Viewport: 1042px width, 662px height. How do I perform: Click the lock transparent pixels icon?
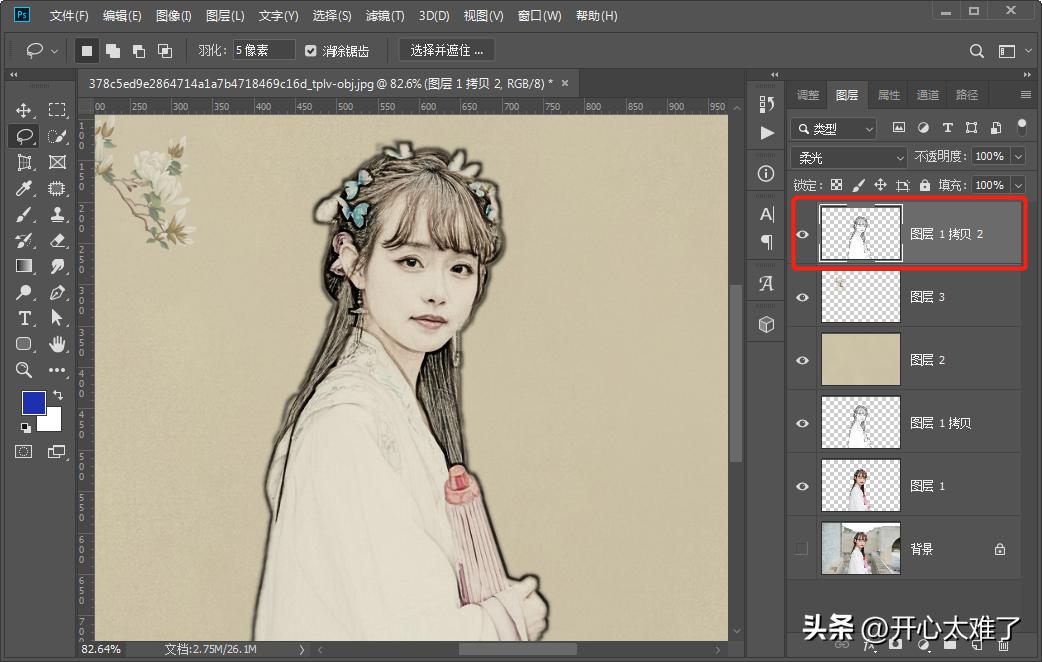(x=836, y=185)
